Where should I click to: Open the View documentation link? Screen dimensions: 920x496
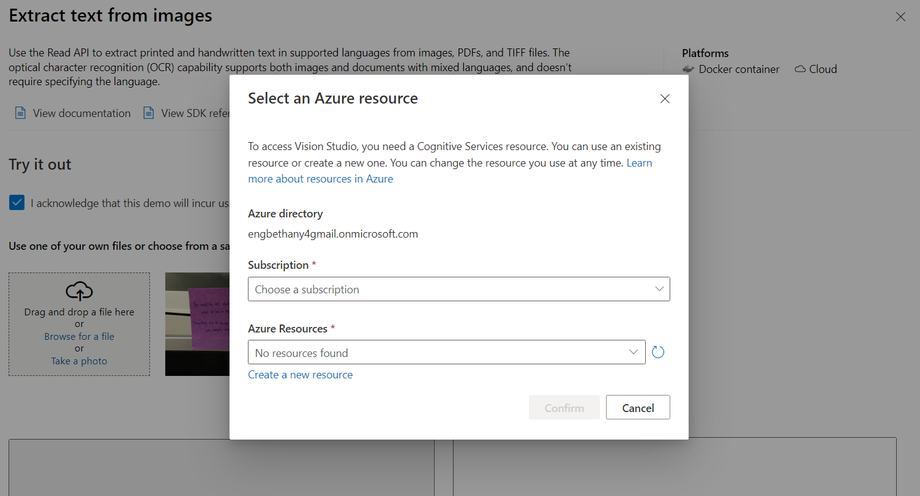(x=81, y=113)
